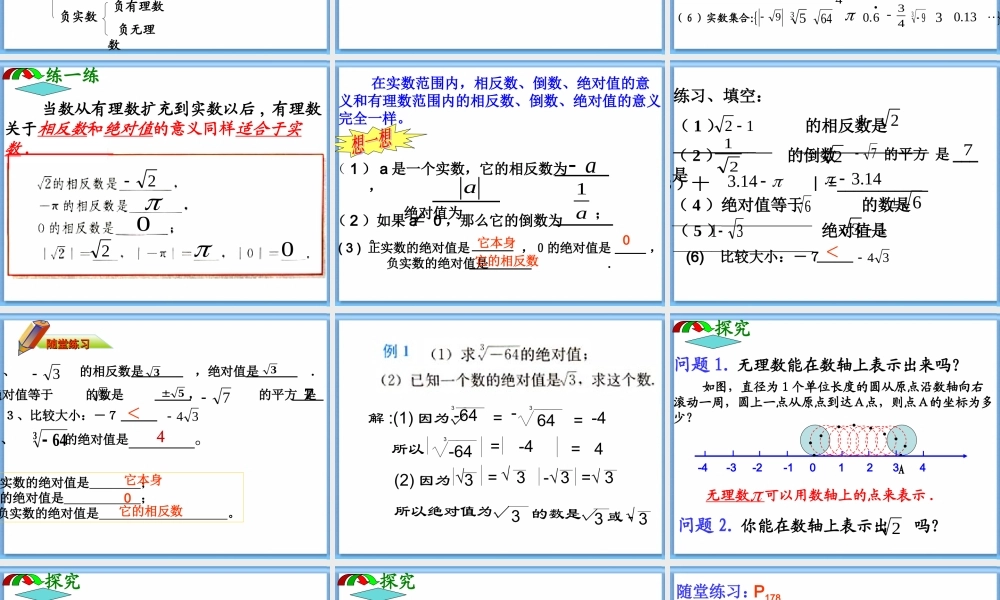1000x600 pixels.
Task: Click the yellow 想一想 starburst graphic
Action: pos(381,140)
